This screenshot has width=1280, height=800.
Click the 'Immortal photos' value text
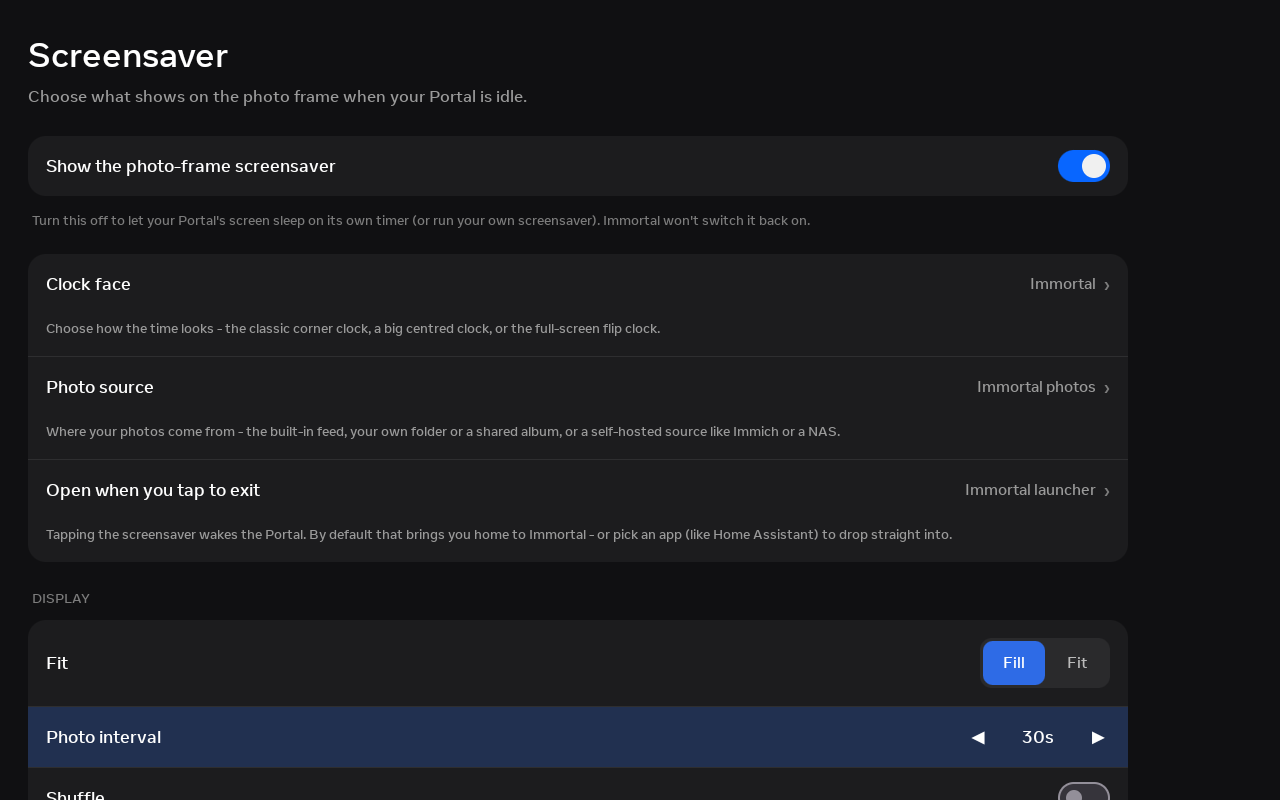(1036, 387)
